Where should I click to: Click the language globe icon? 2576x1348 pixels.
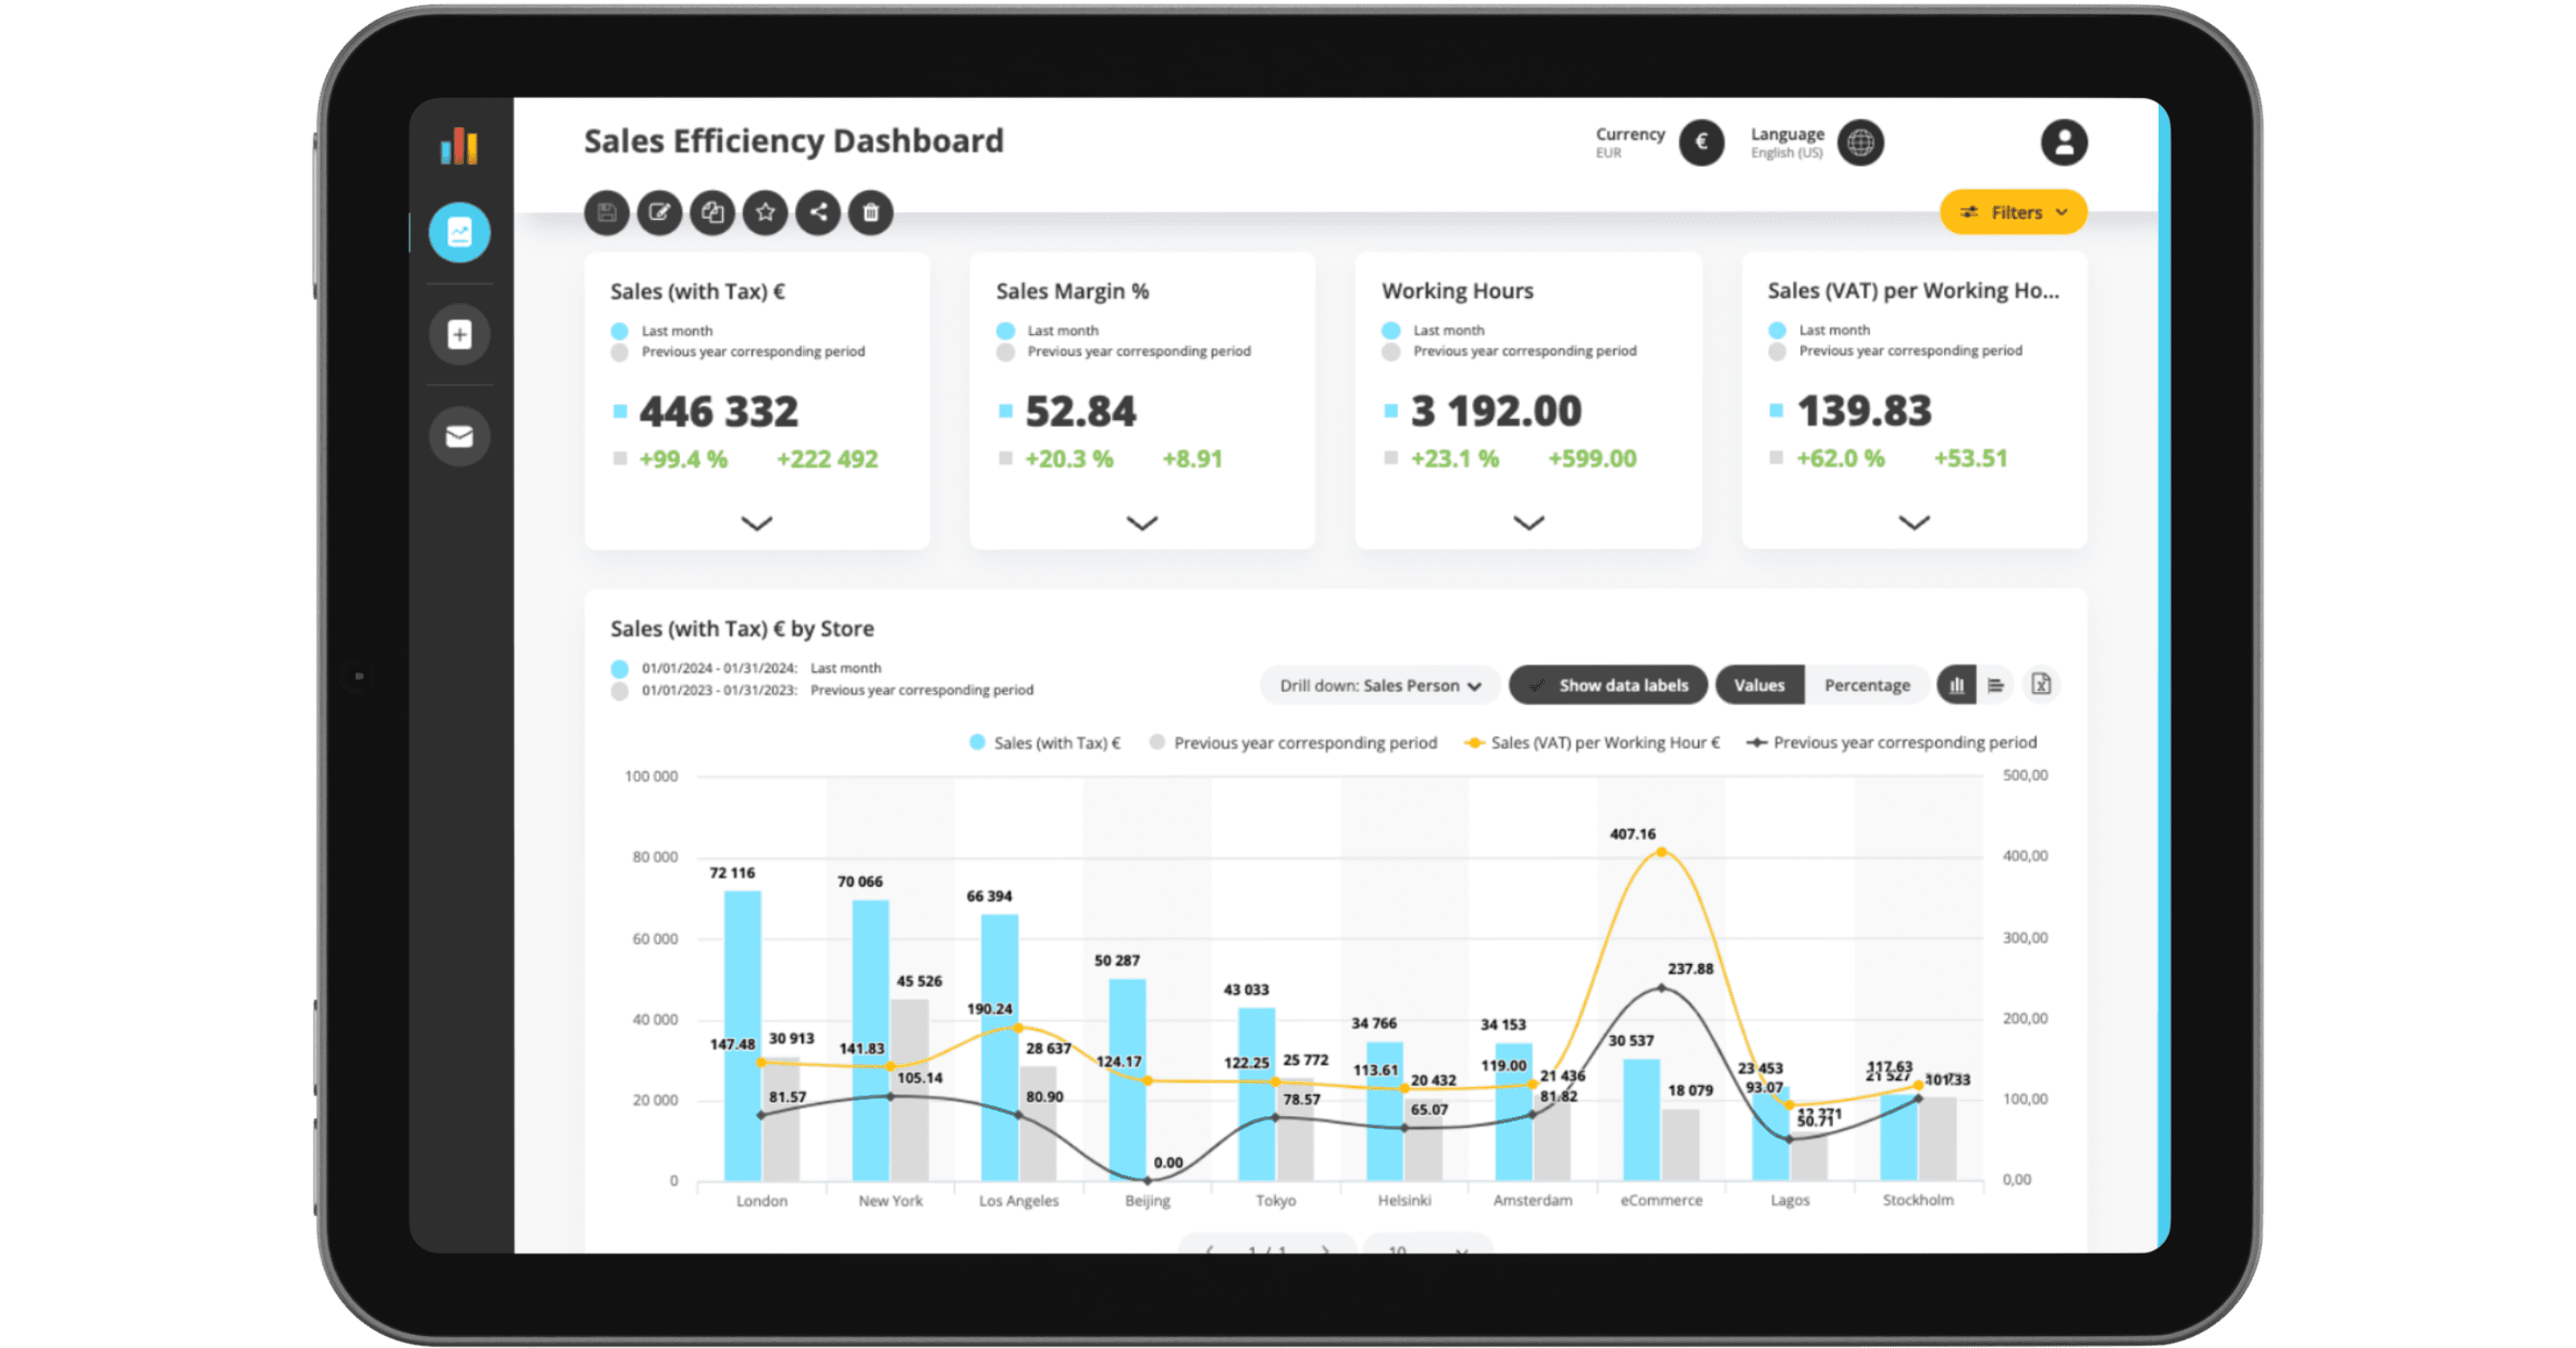1860,142
